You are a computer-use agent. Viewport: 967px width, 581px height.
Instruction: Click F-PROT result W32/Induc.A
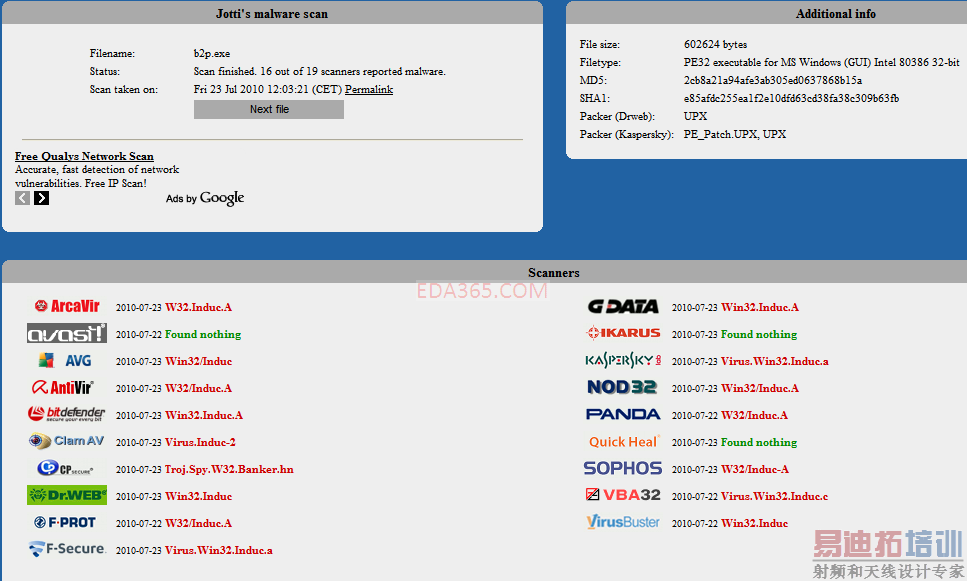click(x=199, y=524)
